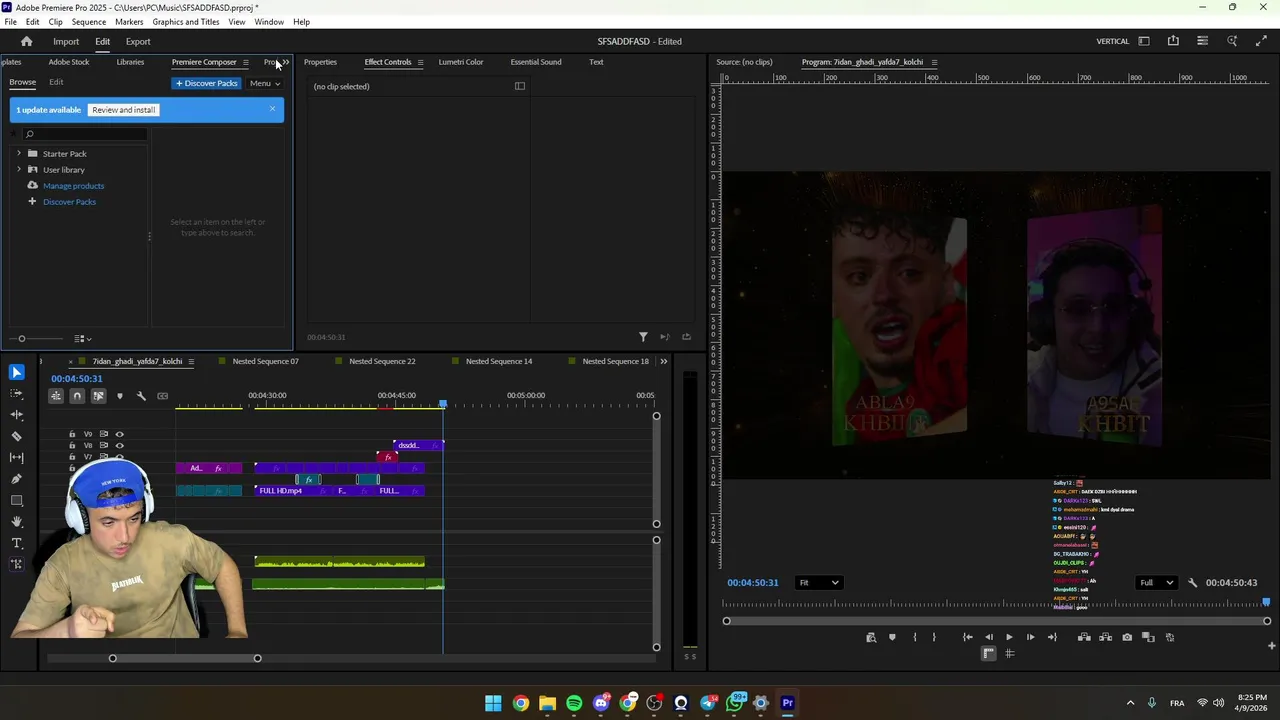Click timeline horizontal zoom scroll bar
1280x720 pixels.
click(x=185, y=658)
